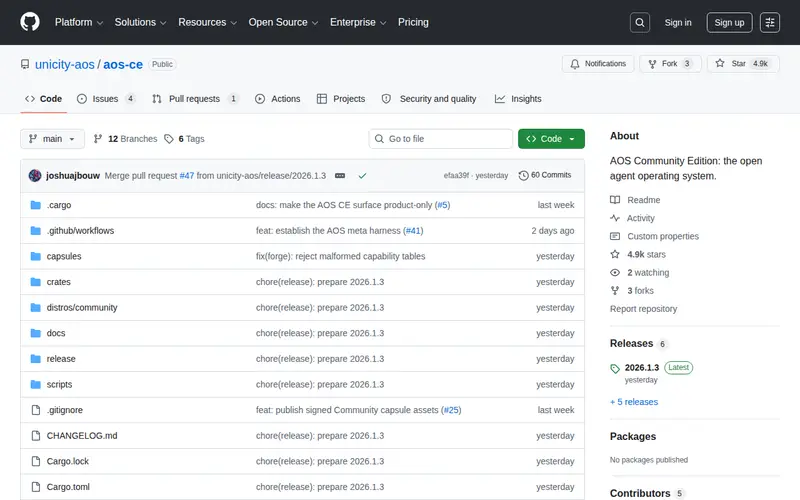The width and height of the screenshot is (800, 500).
Task: Click the .cargo folder icon
Action: click(35, 205)
